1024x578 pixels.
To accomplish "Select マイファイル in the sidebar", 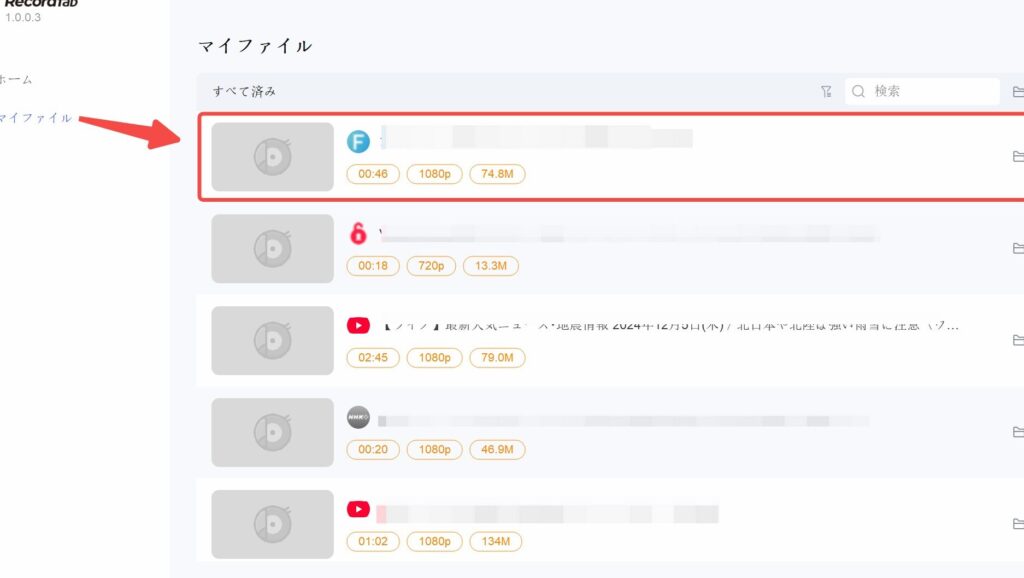I will (x=35, y=118).
